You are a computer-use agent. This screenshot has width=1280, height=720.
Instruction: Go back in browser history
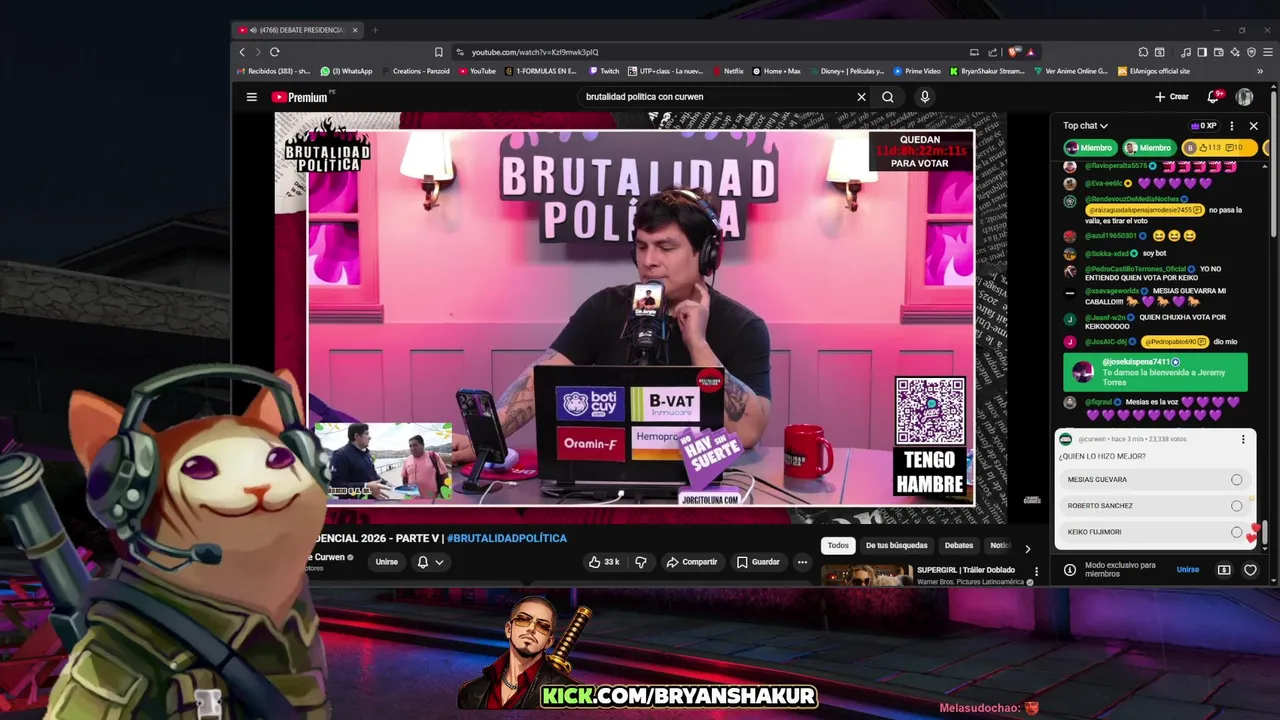coord(242,52)
